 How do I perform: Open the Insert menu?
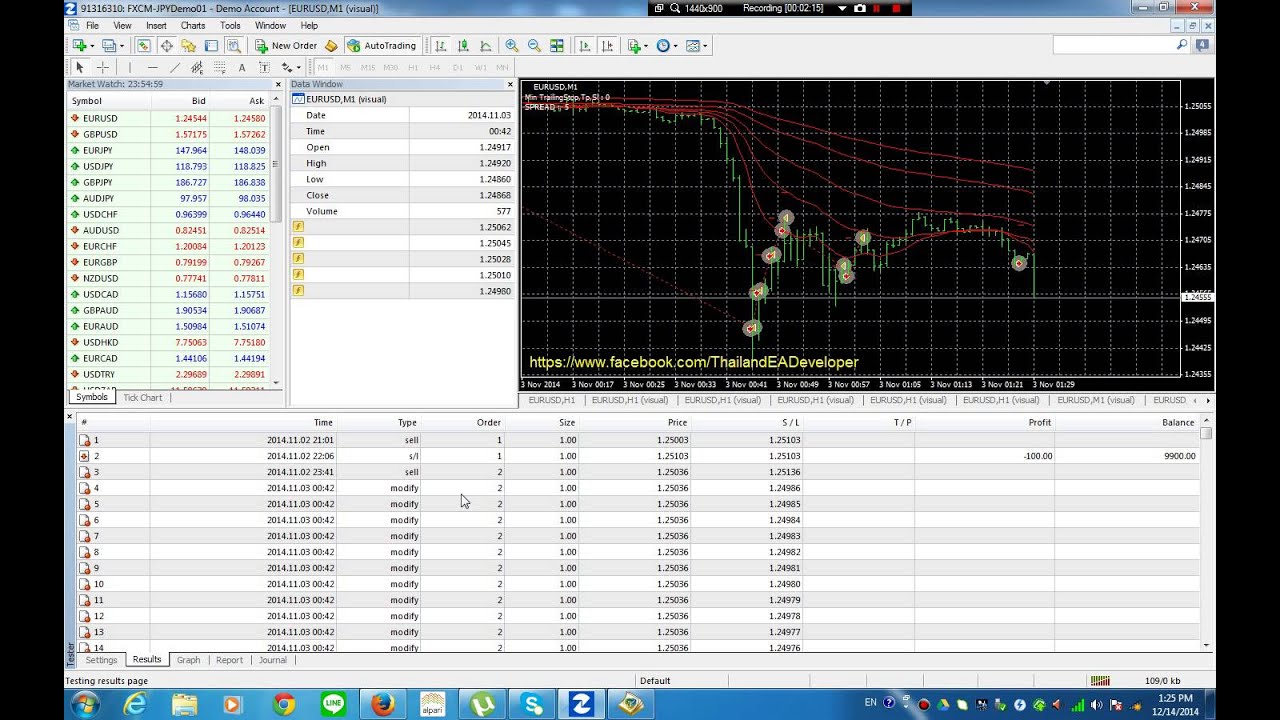156,25
